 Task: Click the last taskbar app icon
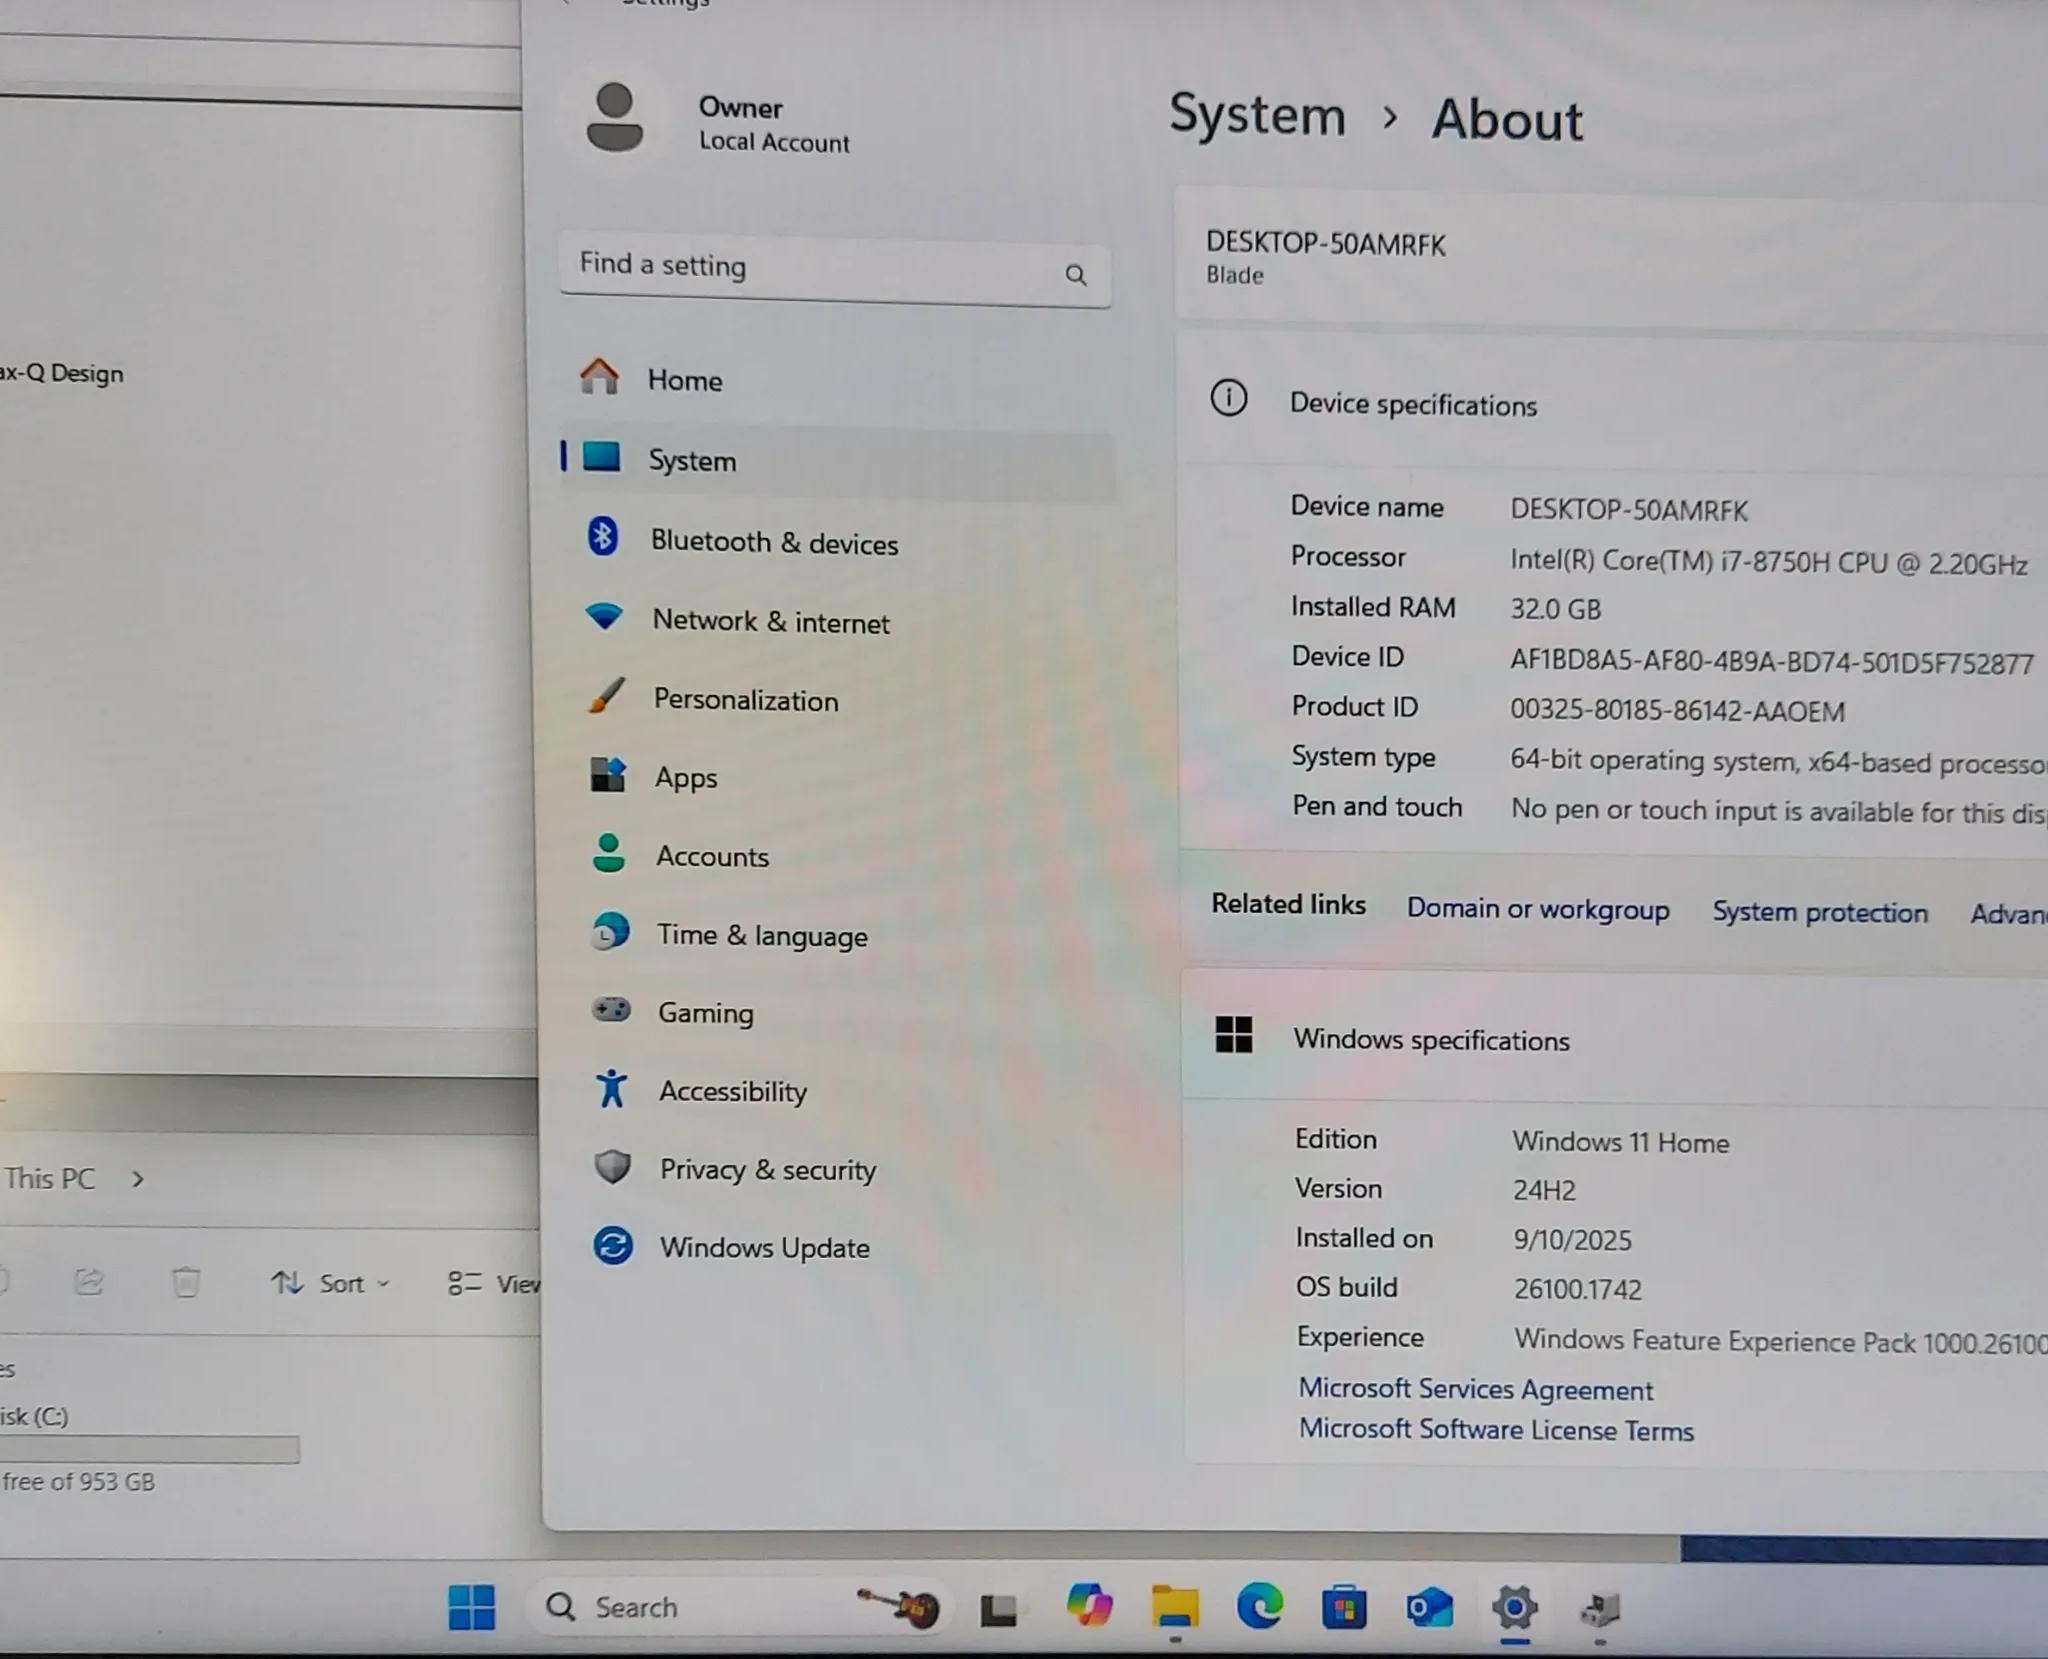1600,1609
